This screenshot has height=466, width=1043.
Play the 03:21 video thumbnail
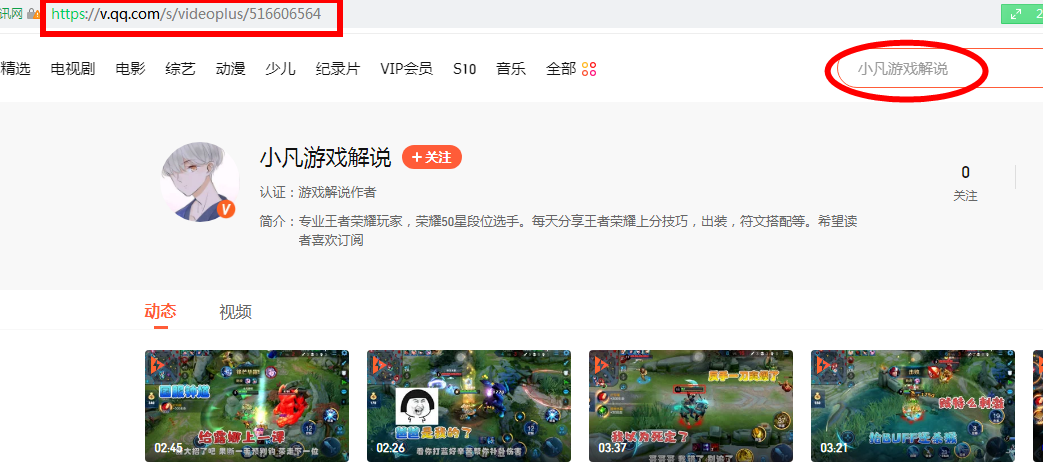[x=913, y=406]
